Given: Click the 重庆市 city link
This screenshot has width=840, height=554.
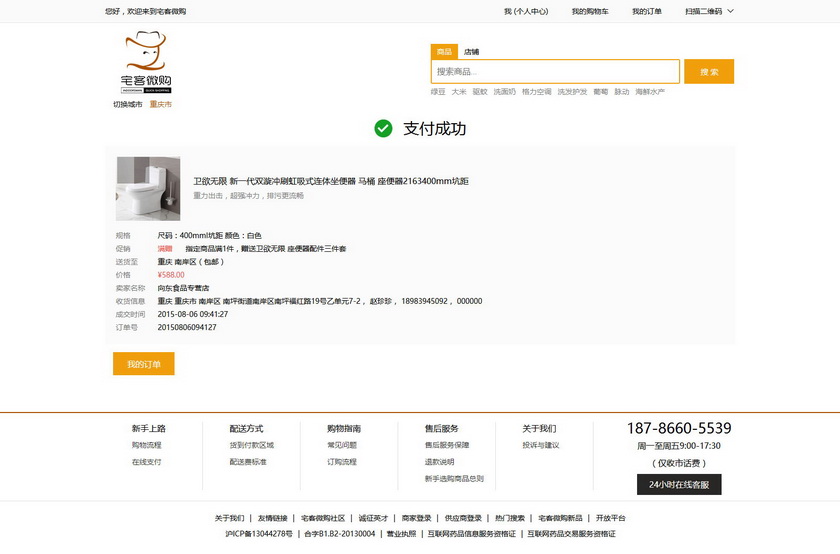Looking at the screenshot, I should click(x=161, y=104).
